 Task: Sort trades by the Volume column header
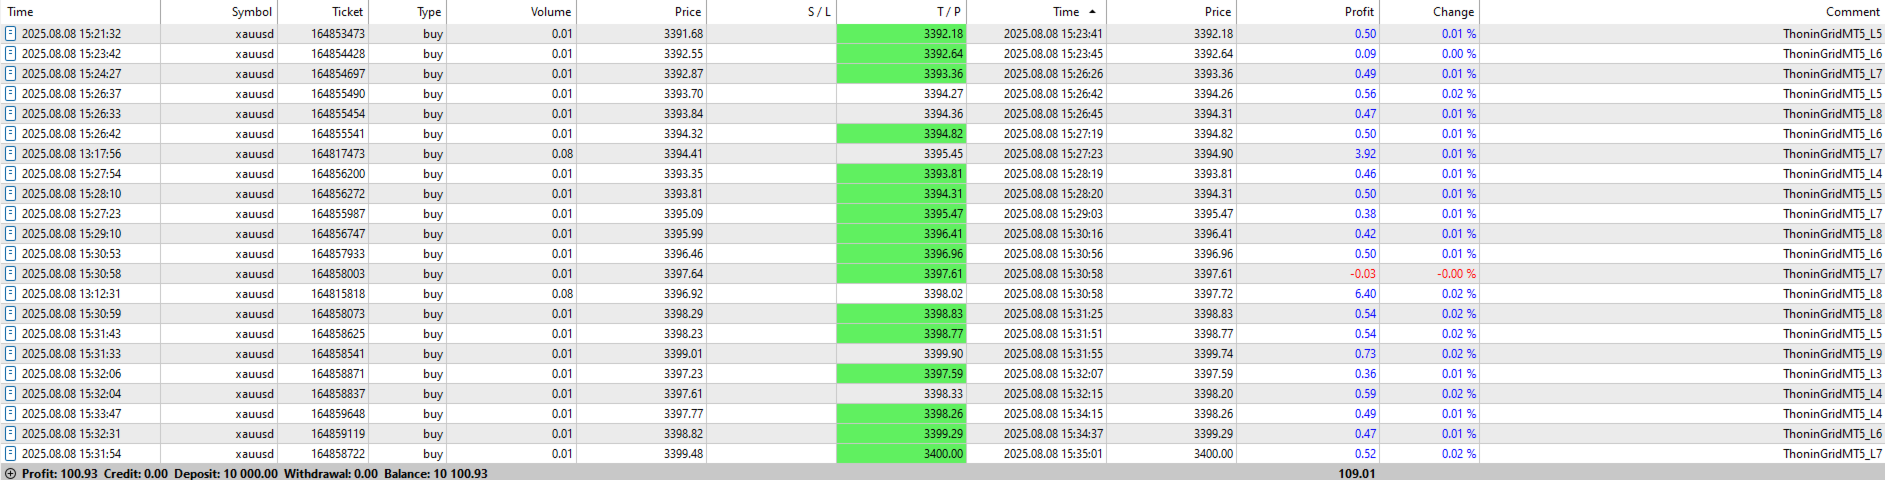[x=511, y=12]
